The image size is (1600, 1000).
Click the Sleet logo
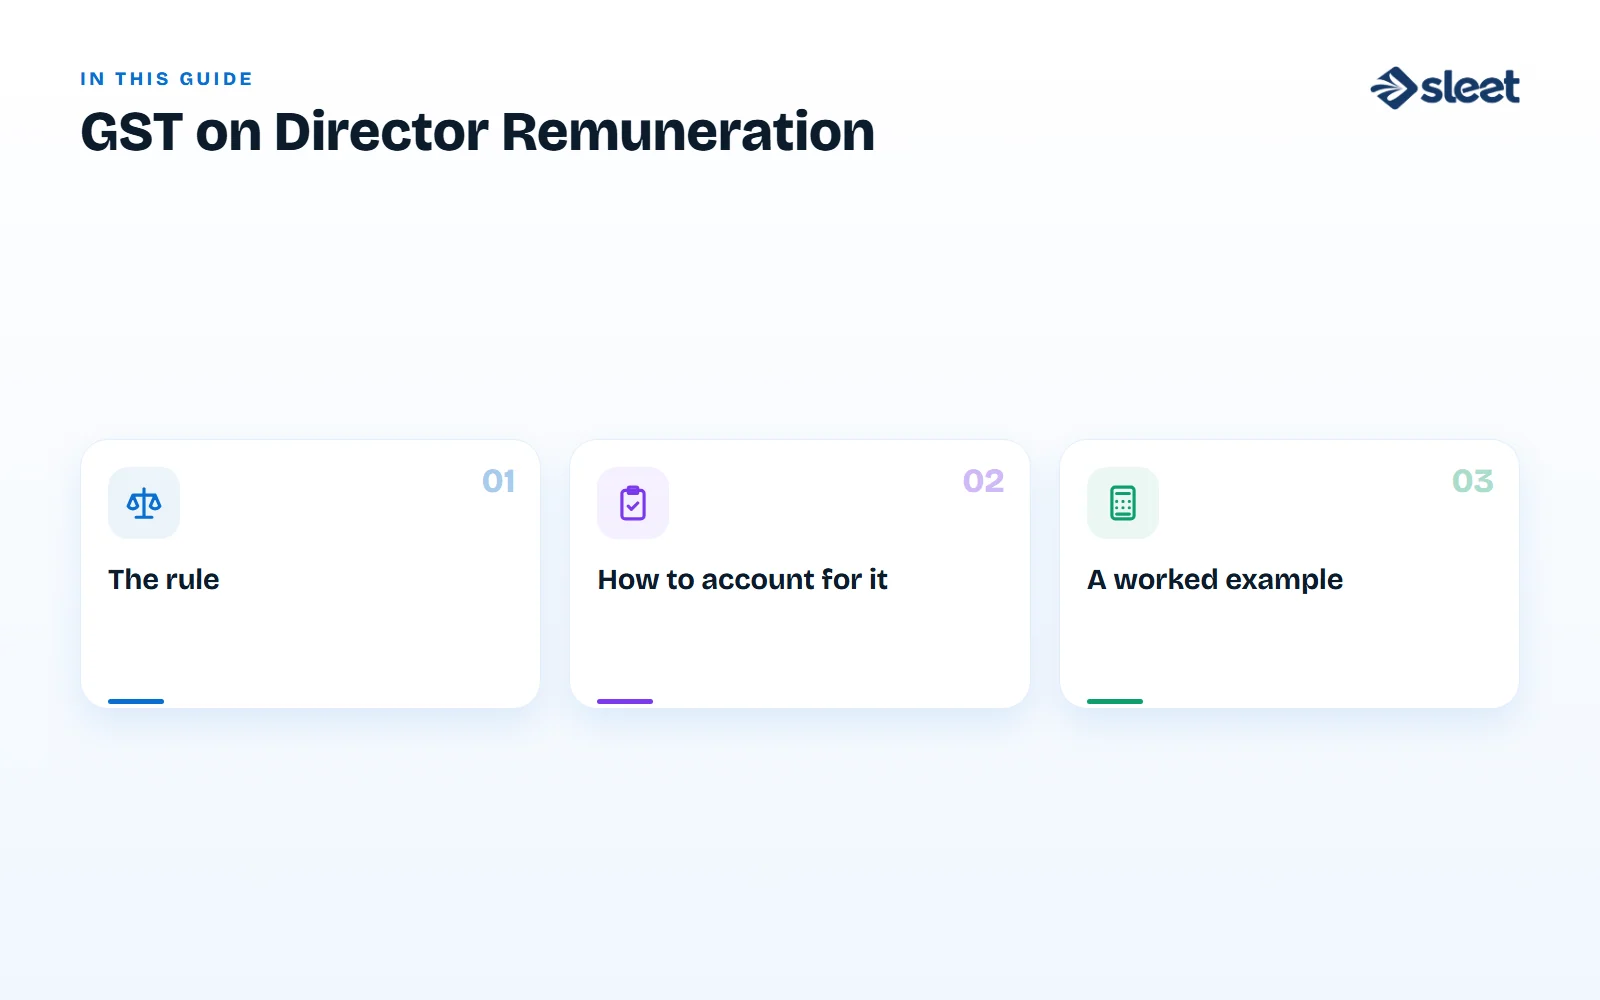point(1445,87)
